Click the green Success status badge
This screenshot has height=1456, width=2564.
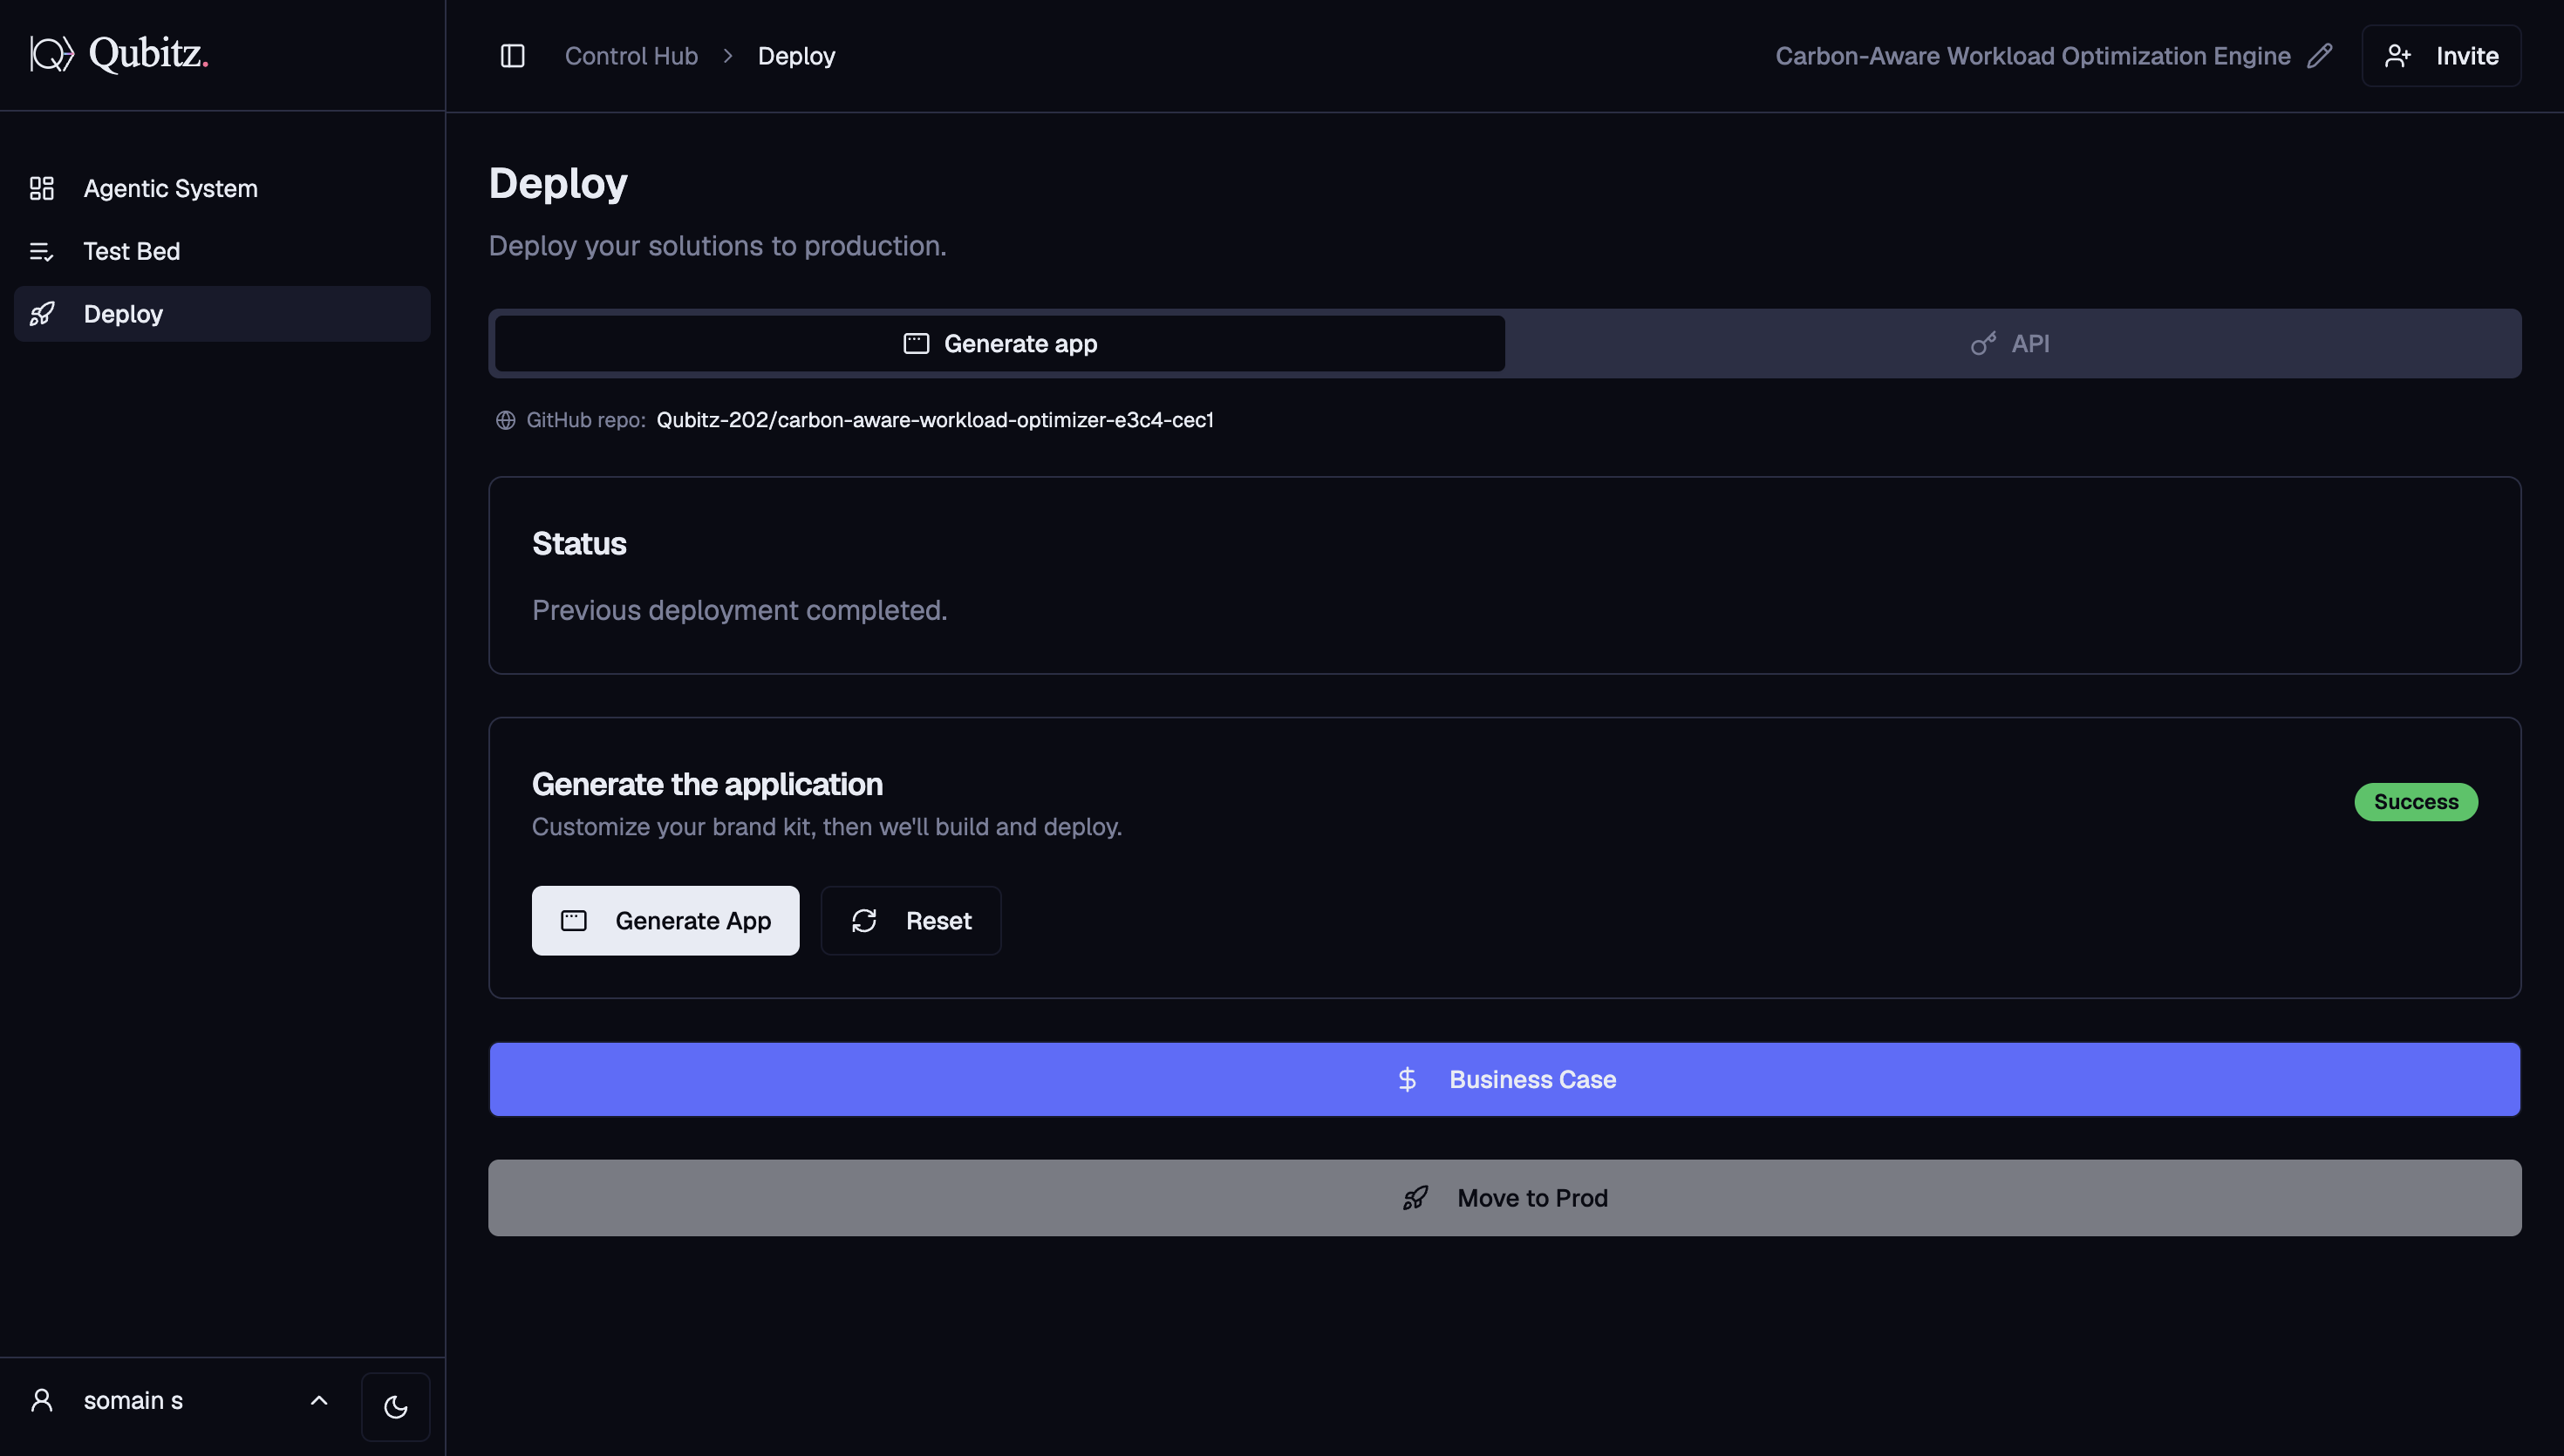(2416, 802)
